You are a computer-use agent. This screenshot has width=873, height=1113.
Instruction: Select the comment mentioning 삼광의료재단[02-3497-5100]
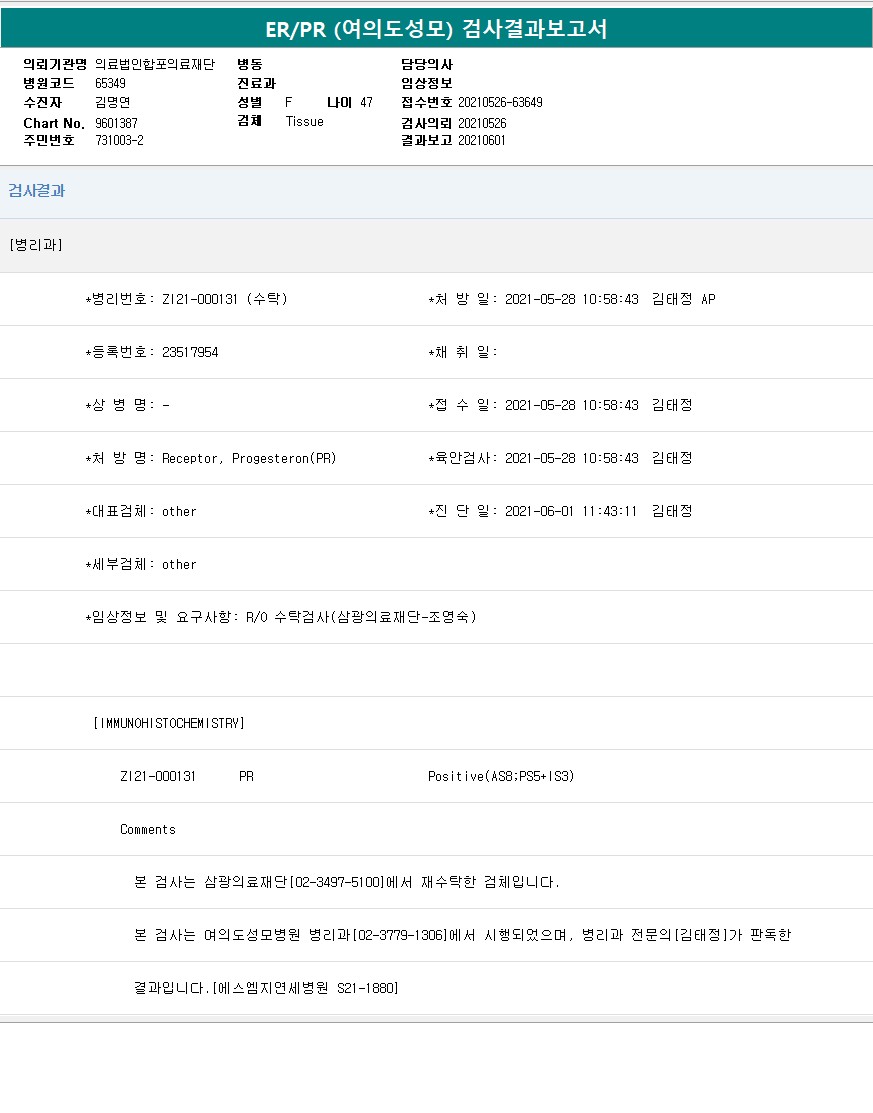347,882
